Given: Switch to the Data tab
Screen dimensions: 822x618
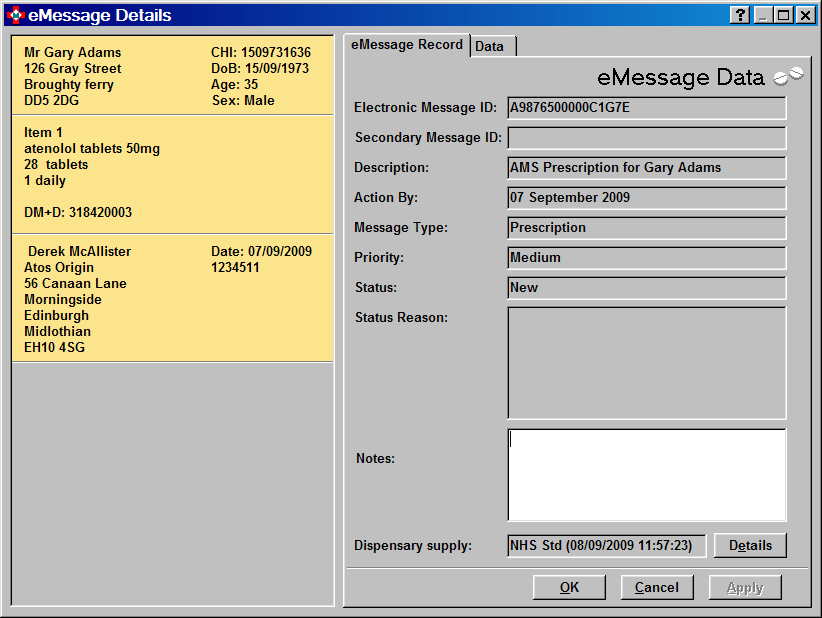Looking at the screenshot, I should pos(489,46).
